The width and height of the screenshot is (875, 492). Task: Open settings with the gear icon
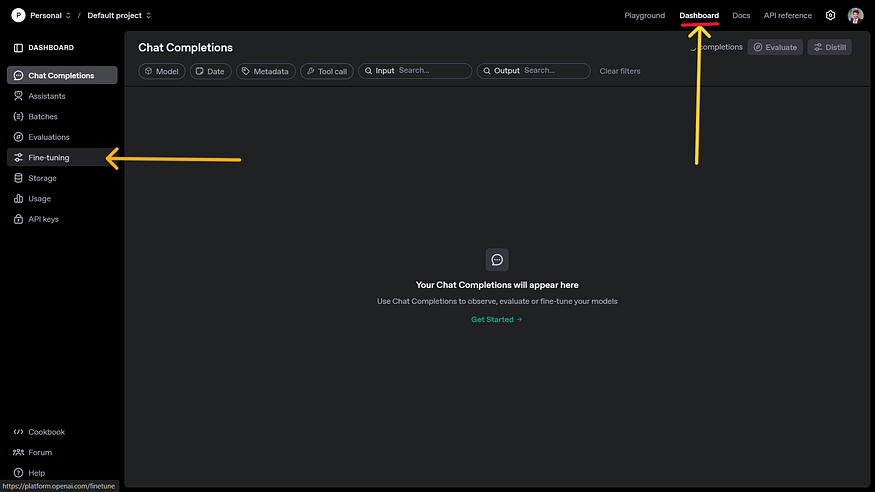830,16
